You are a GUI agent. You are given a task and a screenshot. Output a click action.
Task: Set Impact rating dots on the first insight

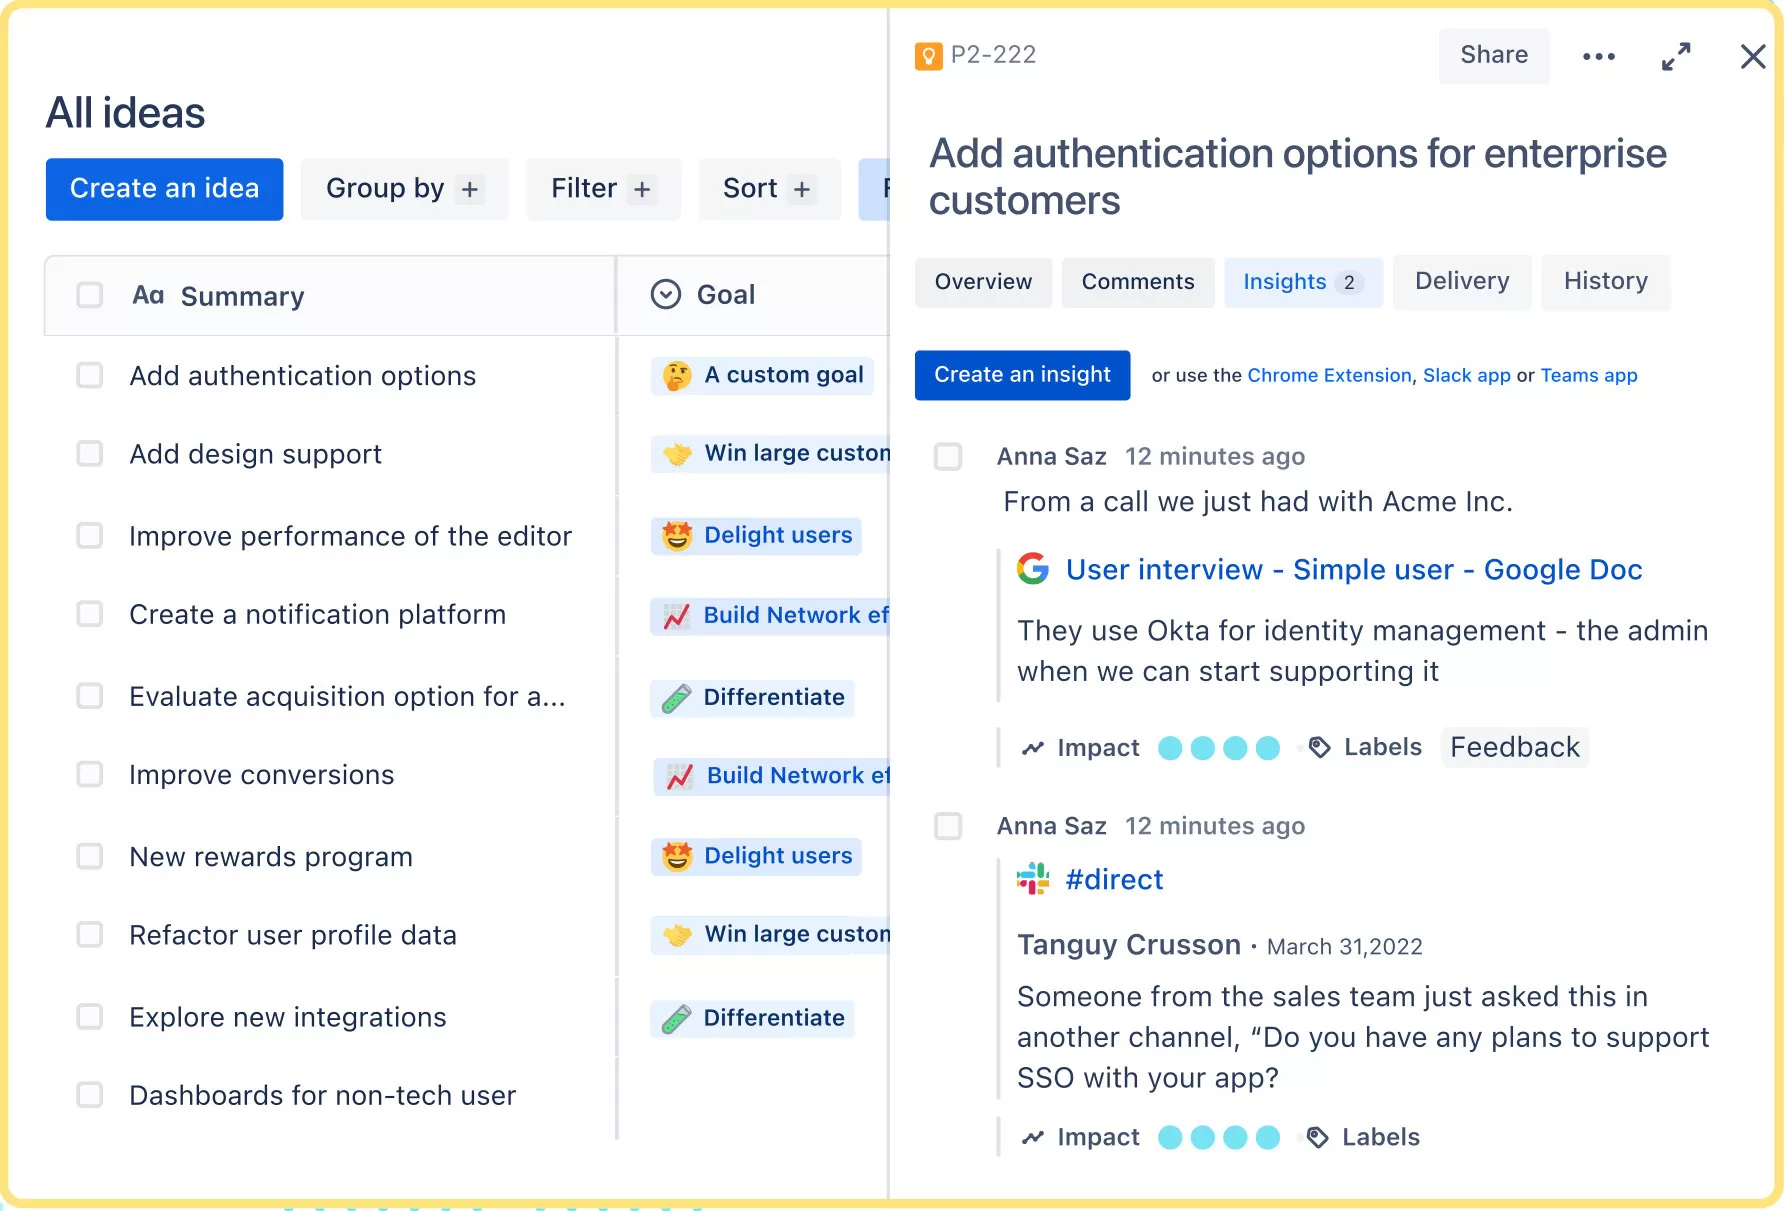tap(1218, 748)
